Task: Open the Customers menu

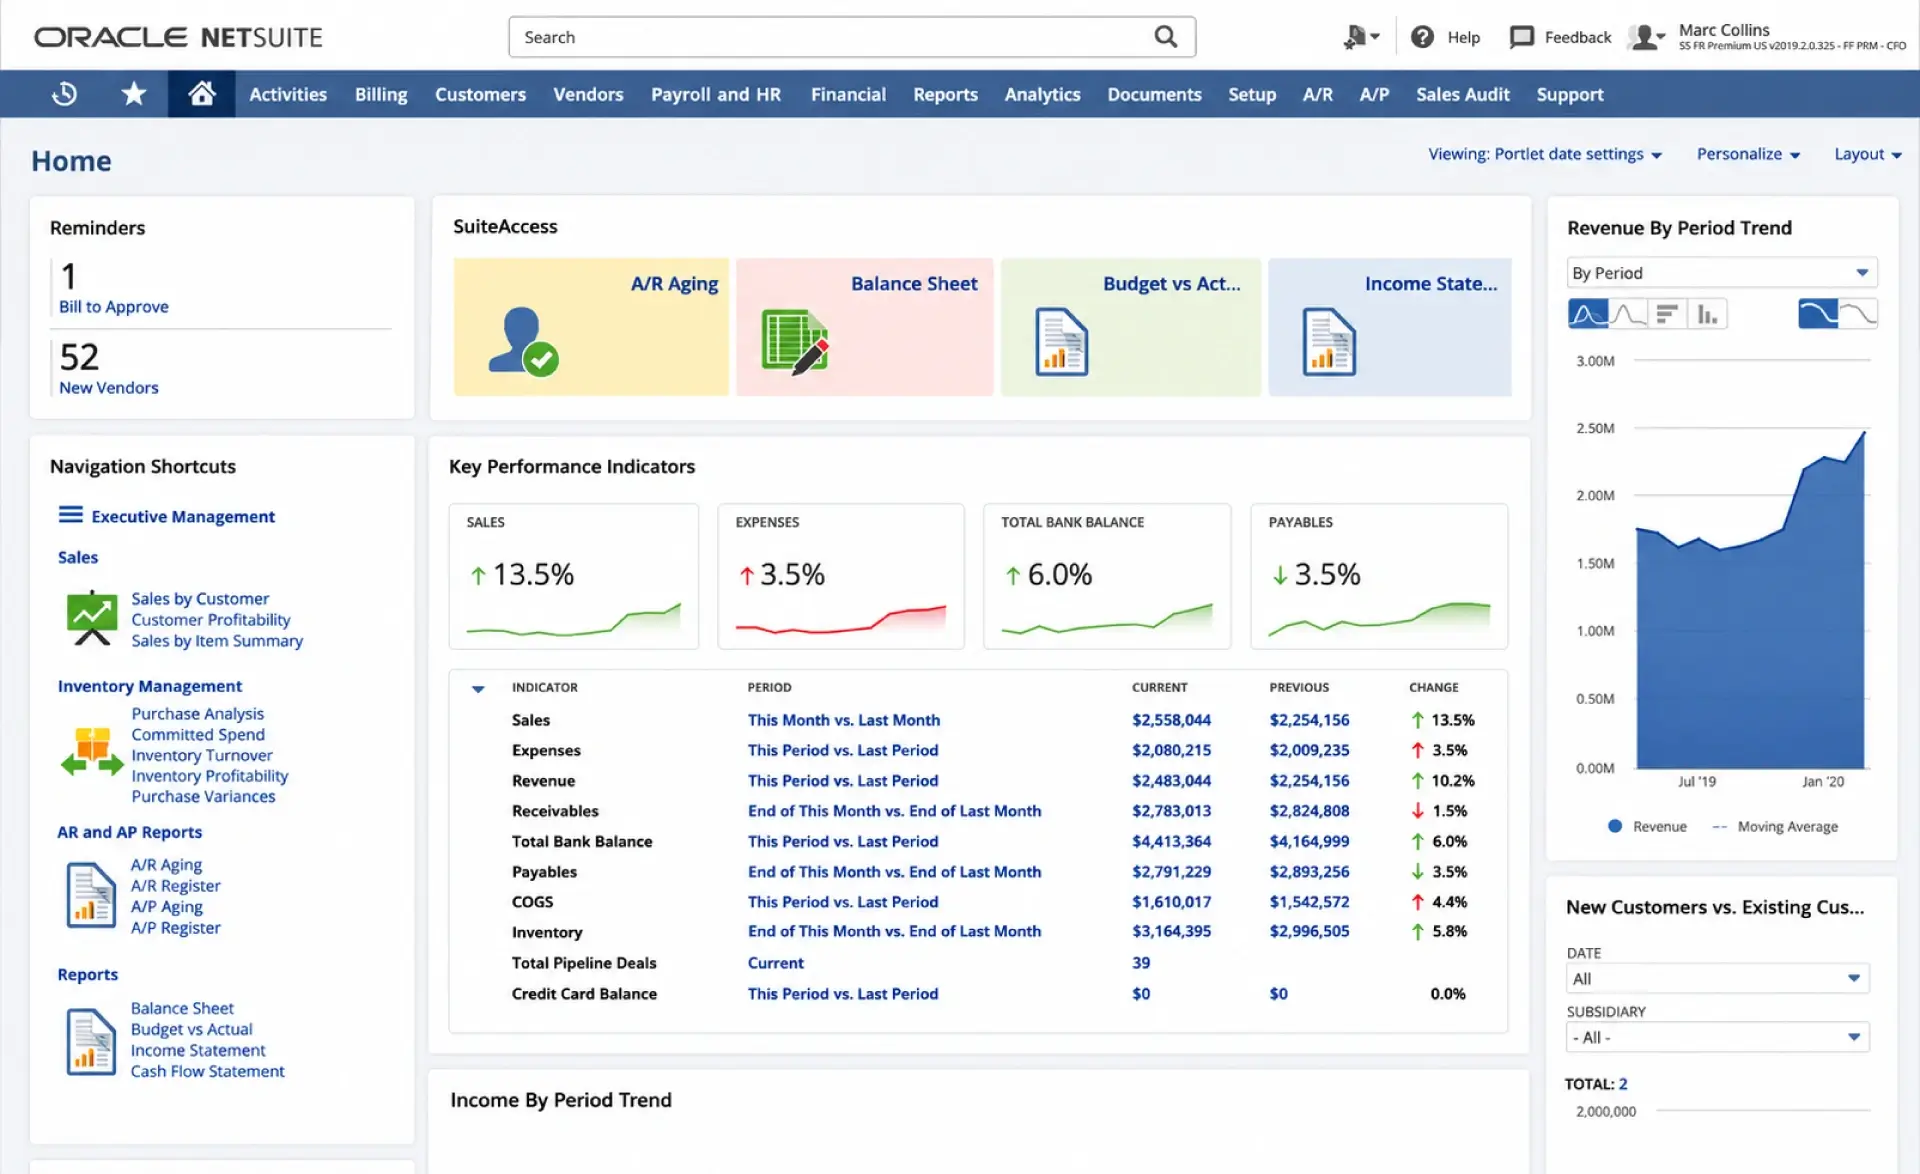Action: [x=480, y=94]
